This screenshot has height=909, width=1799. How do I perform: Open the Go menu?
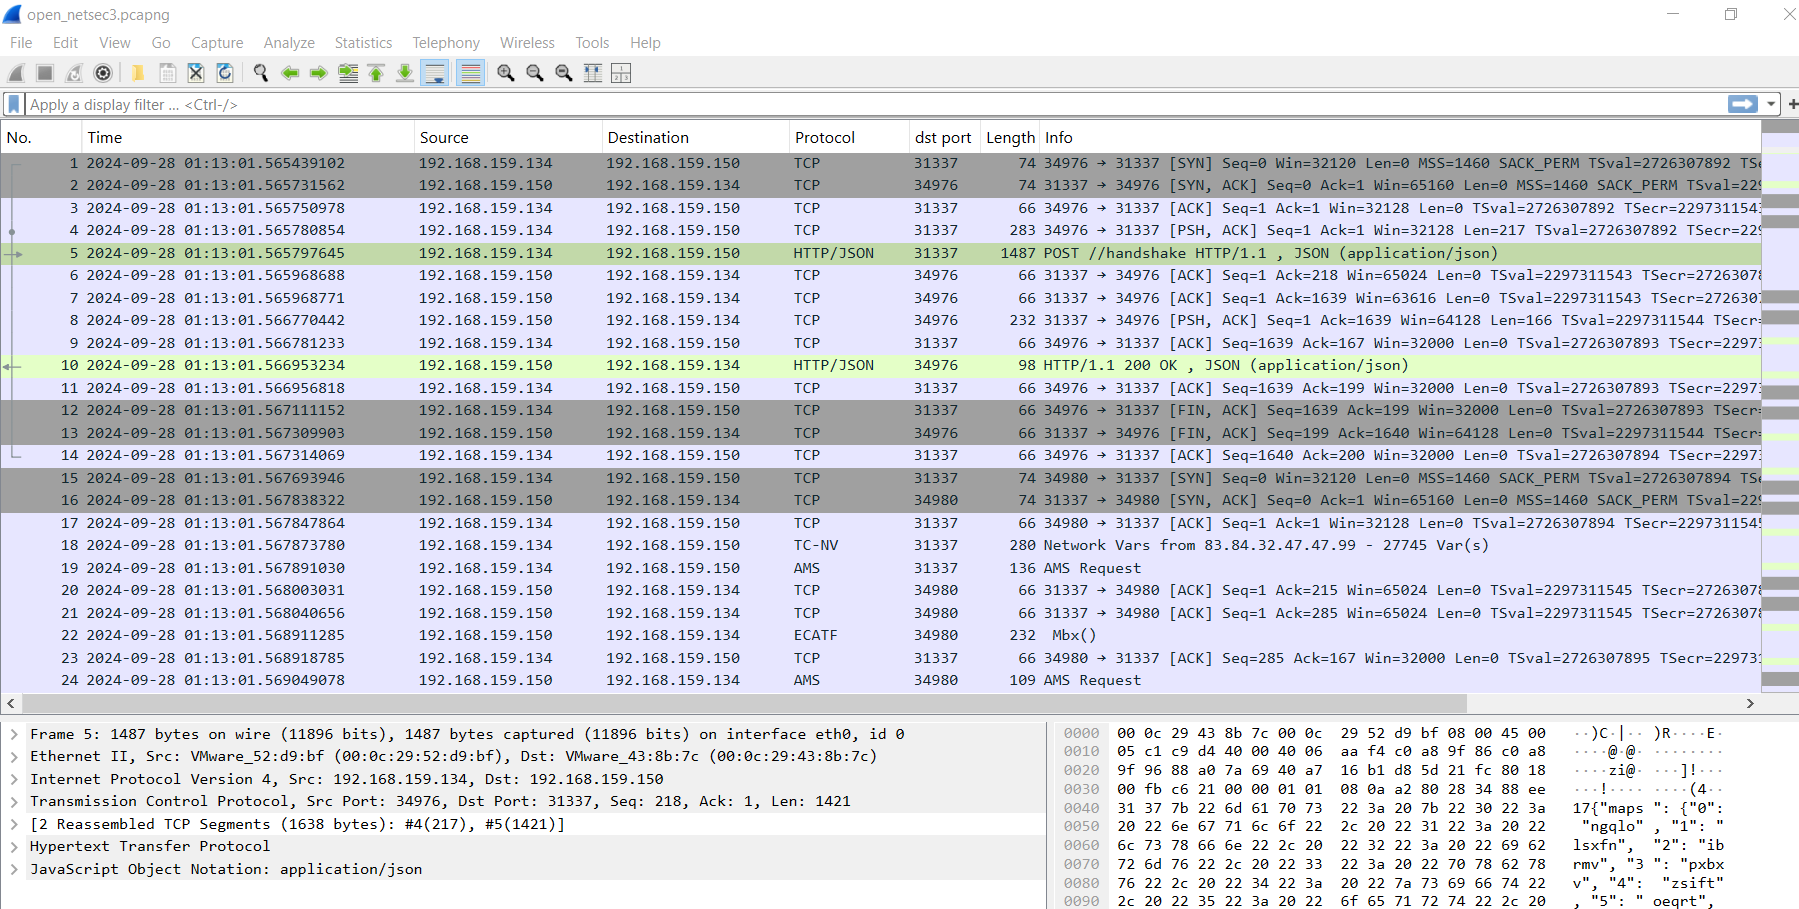pos(161,43)
